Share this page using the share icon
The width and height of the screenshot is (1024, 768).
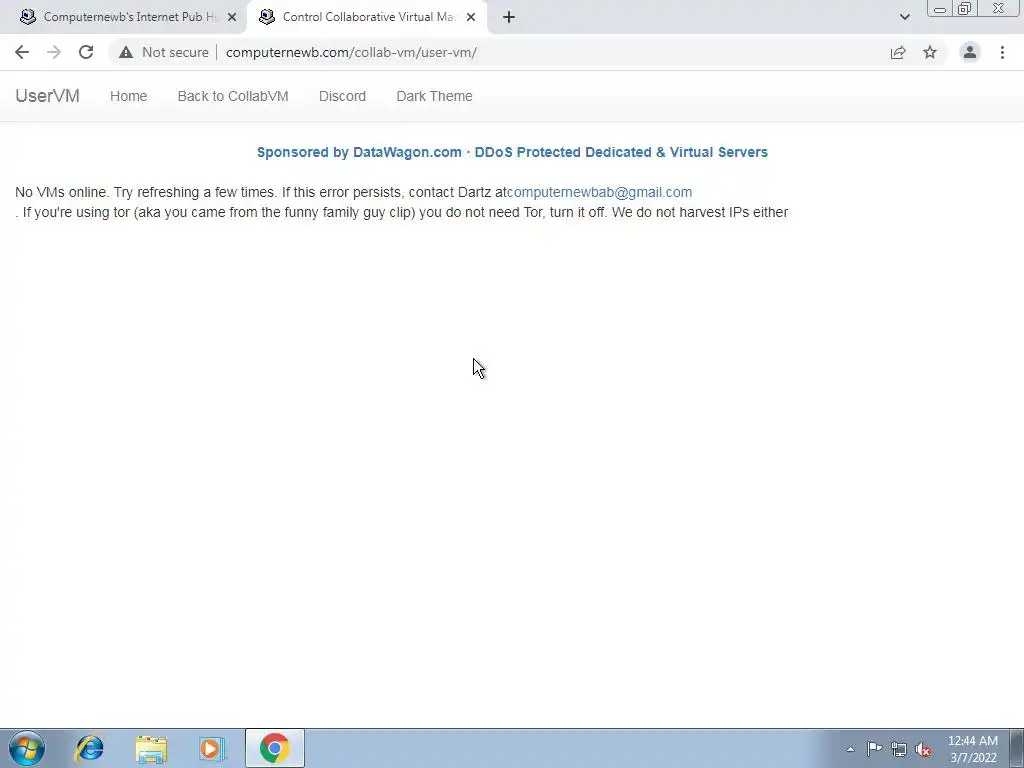(x=898, y=52)
